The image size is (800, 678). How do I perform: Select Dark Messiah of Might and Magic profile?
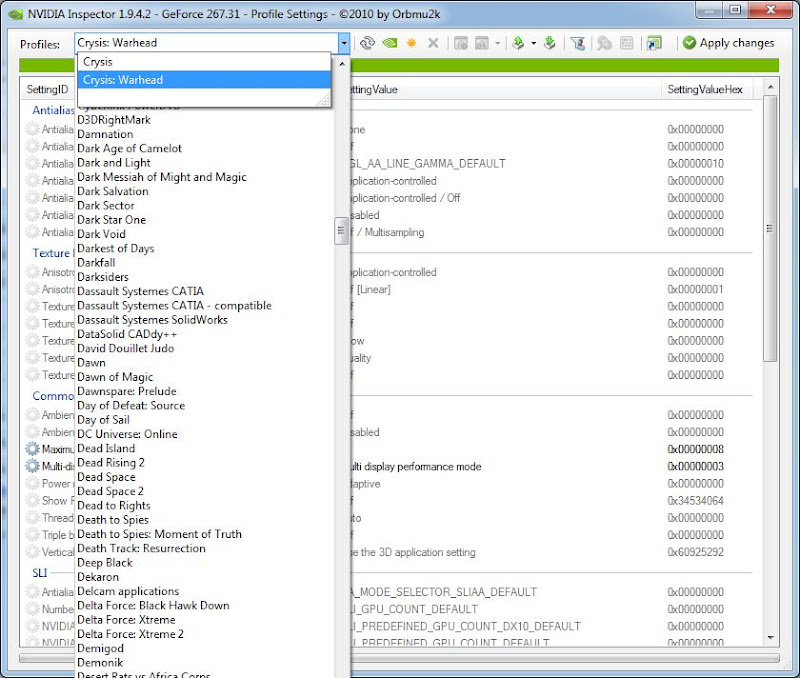(x=162, y=177)
